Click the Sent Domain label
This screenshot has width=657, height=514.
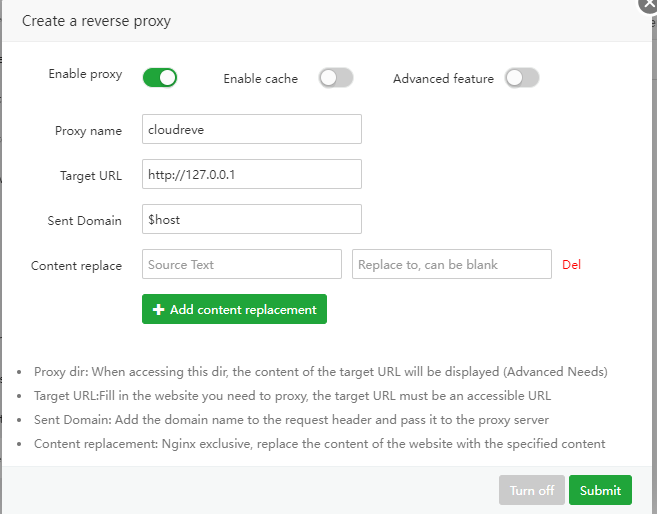pos(85,221)
